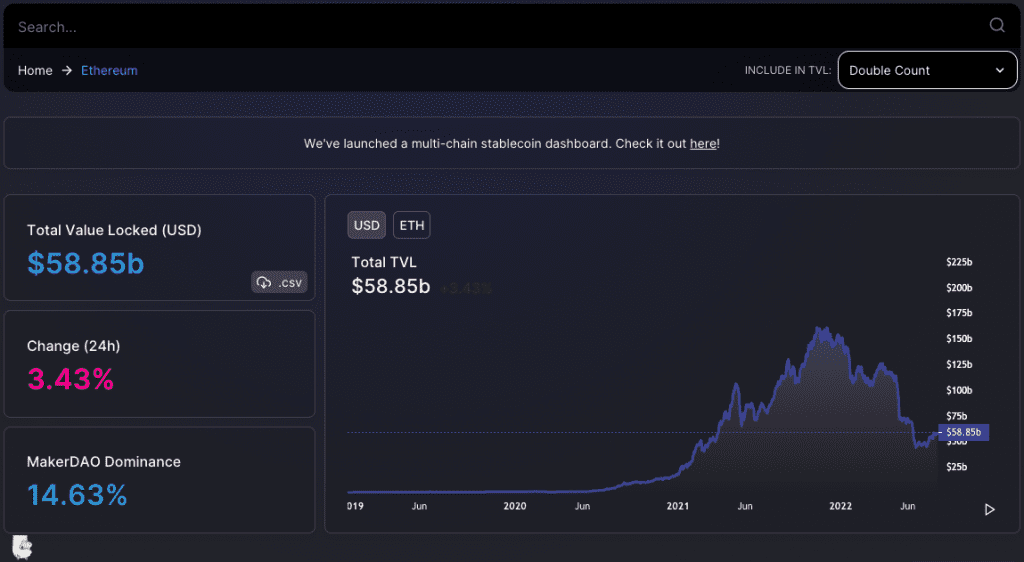Click the MakerDAO Dominance 14.63% value
The image size is (1024, 562).
coord(77,495)
